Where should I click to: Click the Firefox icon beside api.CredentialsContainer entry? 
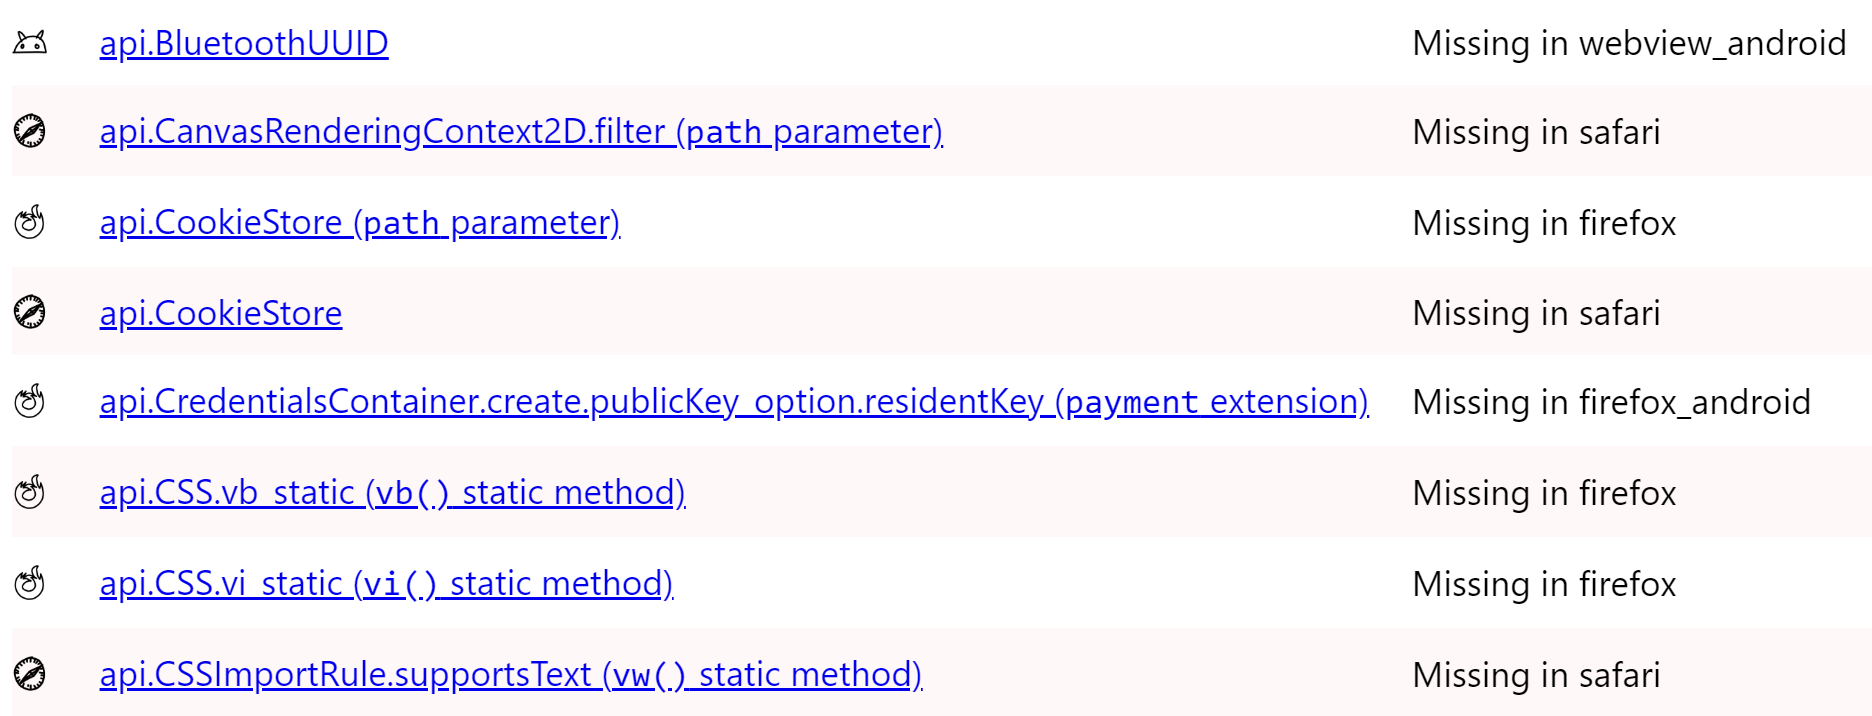tap(30, 402)
